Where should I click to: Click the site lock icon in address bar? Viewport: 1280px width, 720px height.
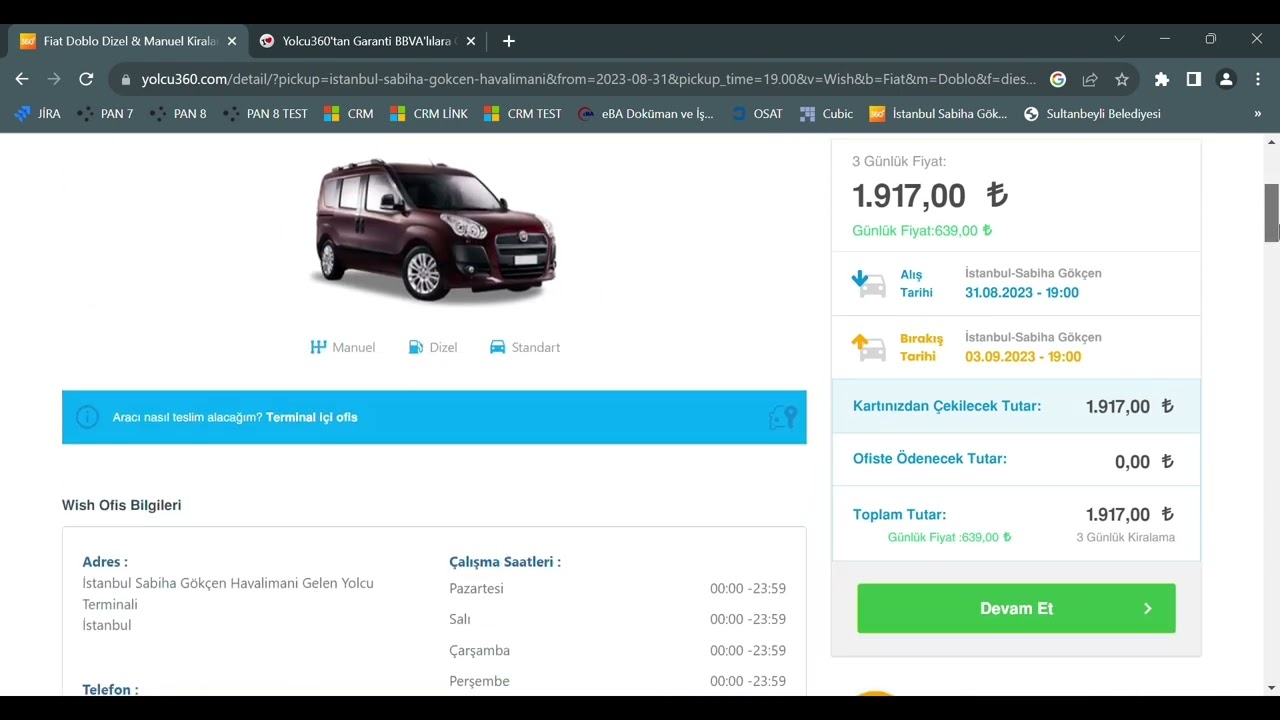point(125,79)
